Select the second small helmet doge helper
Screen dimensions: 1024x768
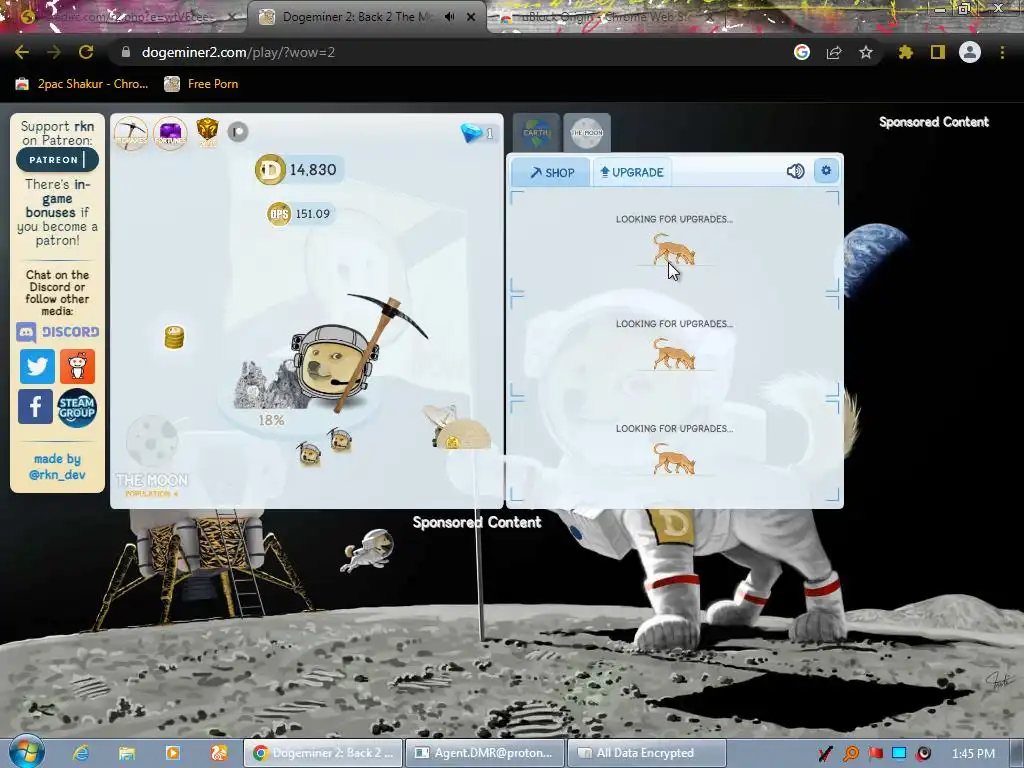click(340, 440)
